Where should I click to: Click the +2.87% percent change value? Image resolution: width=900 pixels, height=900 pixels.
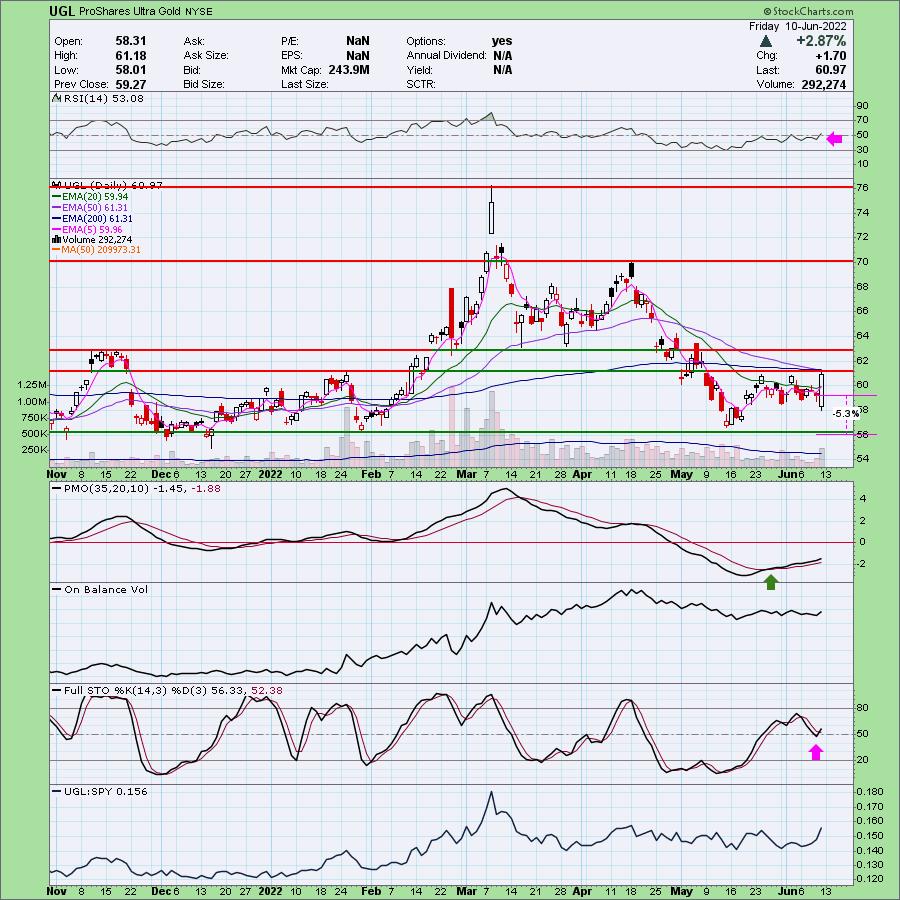821,41
